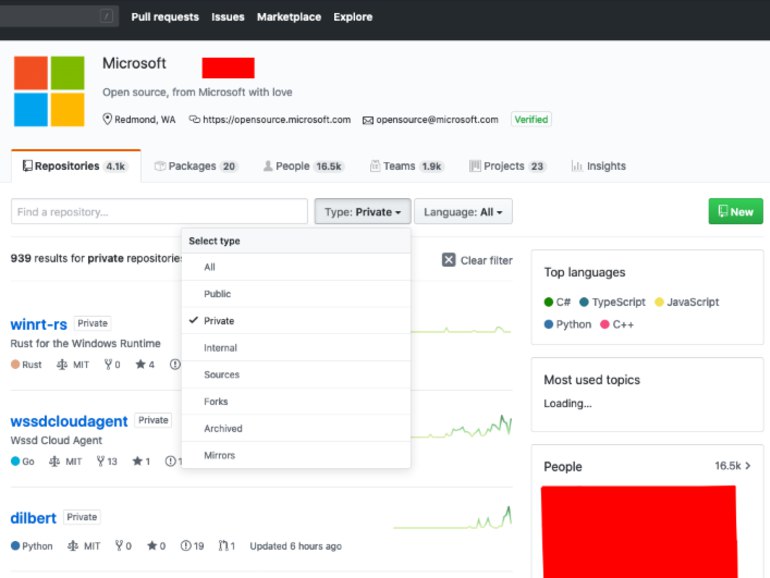Click the Rust language dot for winrt-rs
The width and height of the screenshot is (770, 578).
coord(15,364)
